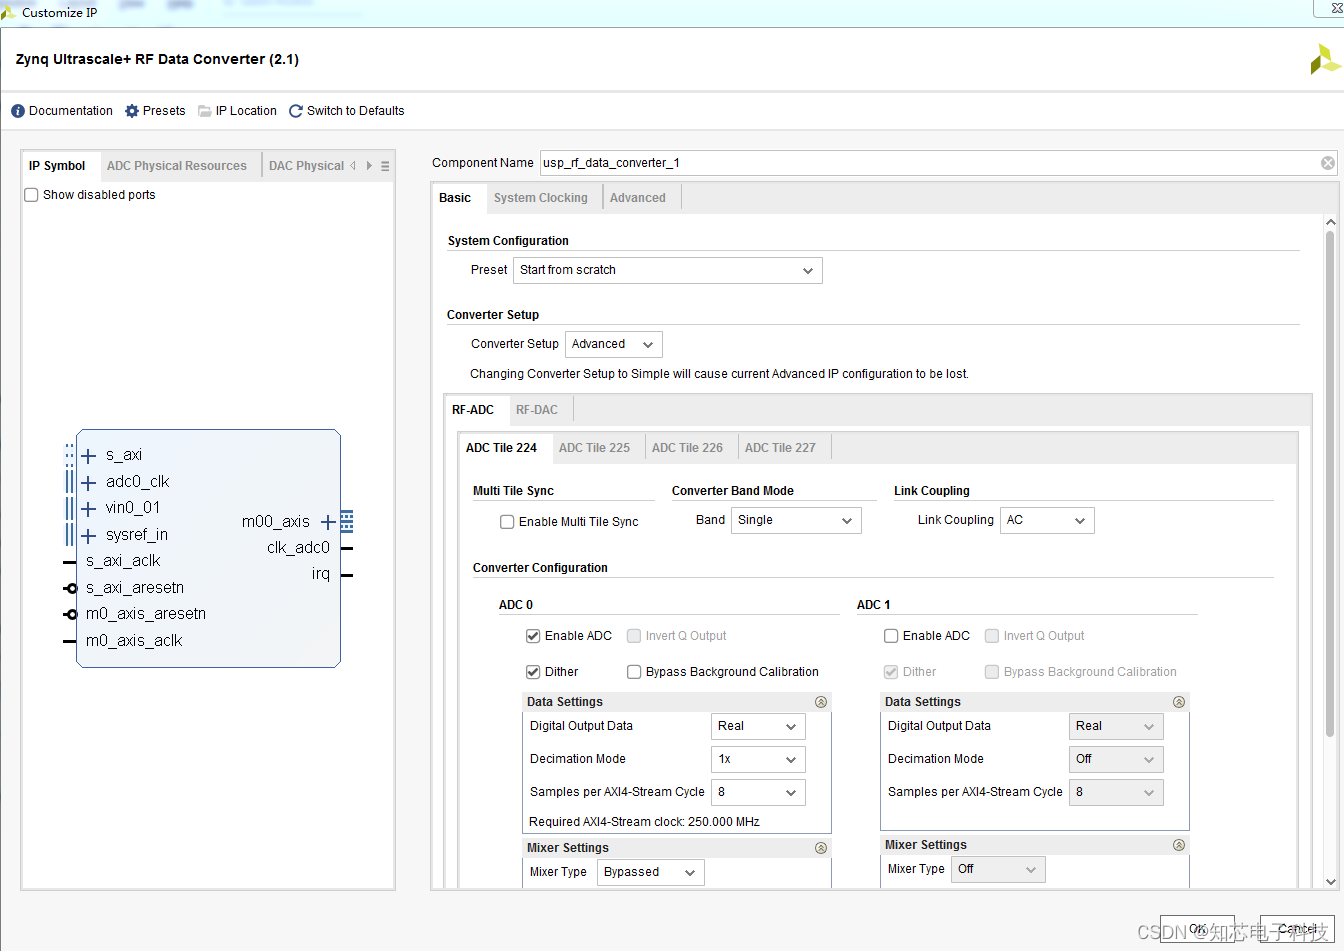
Task: Switch to the Basic tab
Action: [x=455, y=198]
